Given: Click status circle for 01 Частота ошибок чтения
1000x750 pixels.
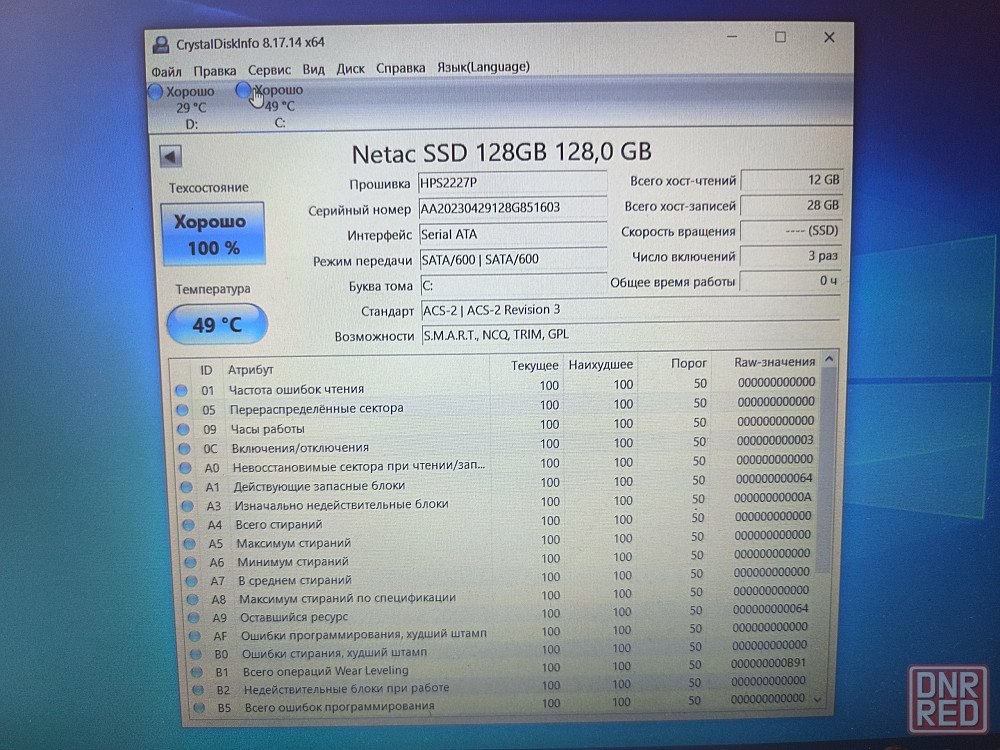Looking at the screenshot, I should pyautogui.click(x=182, y=390).
